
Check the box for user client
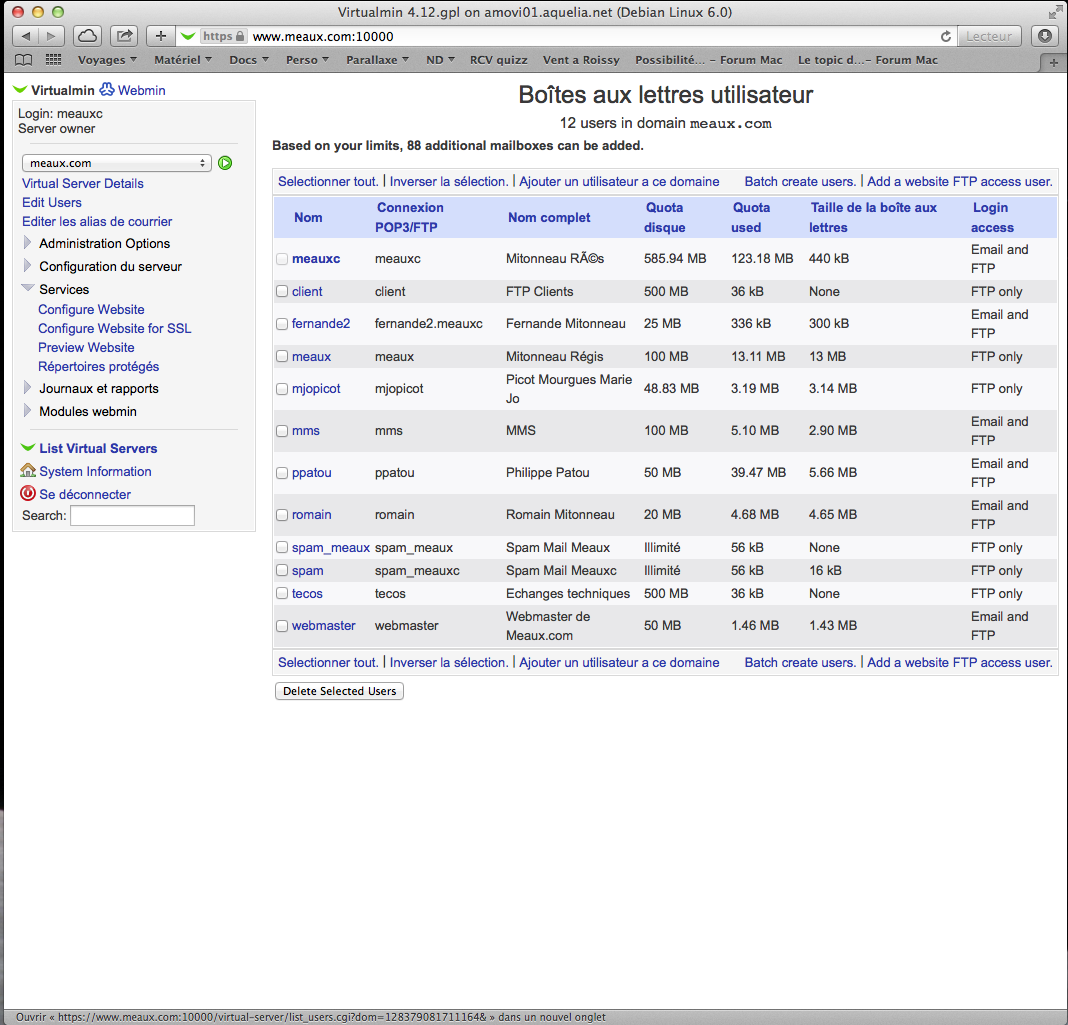[282, 292]
